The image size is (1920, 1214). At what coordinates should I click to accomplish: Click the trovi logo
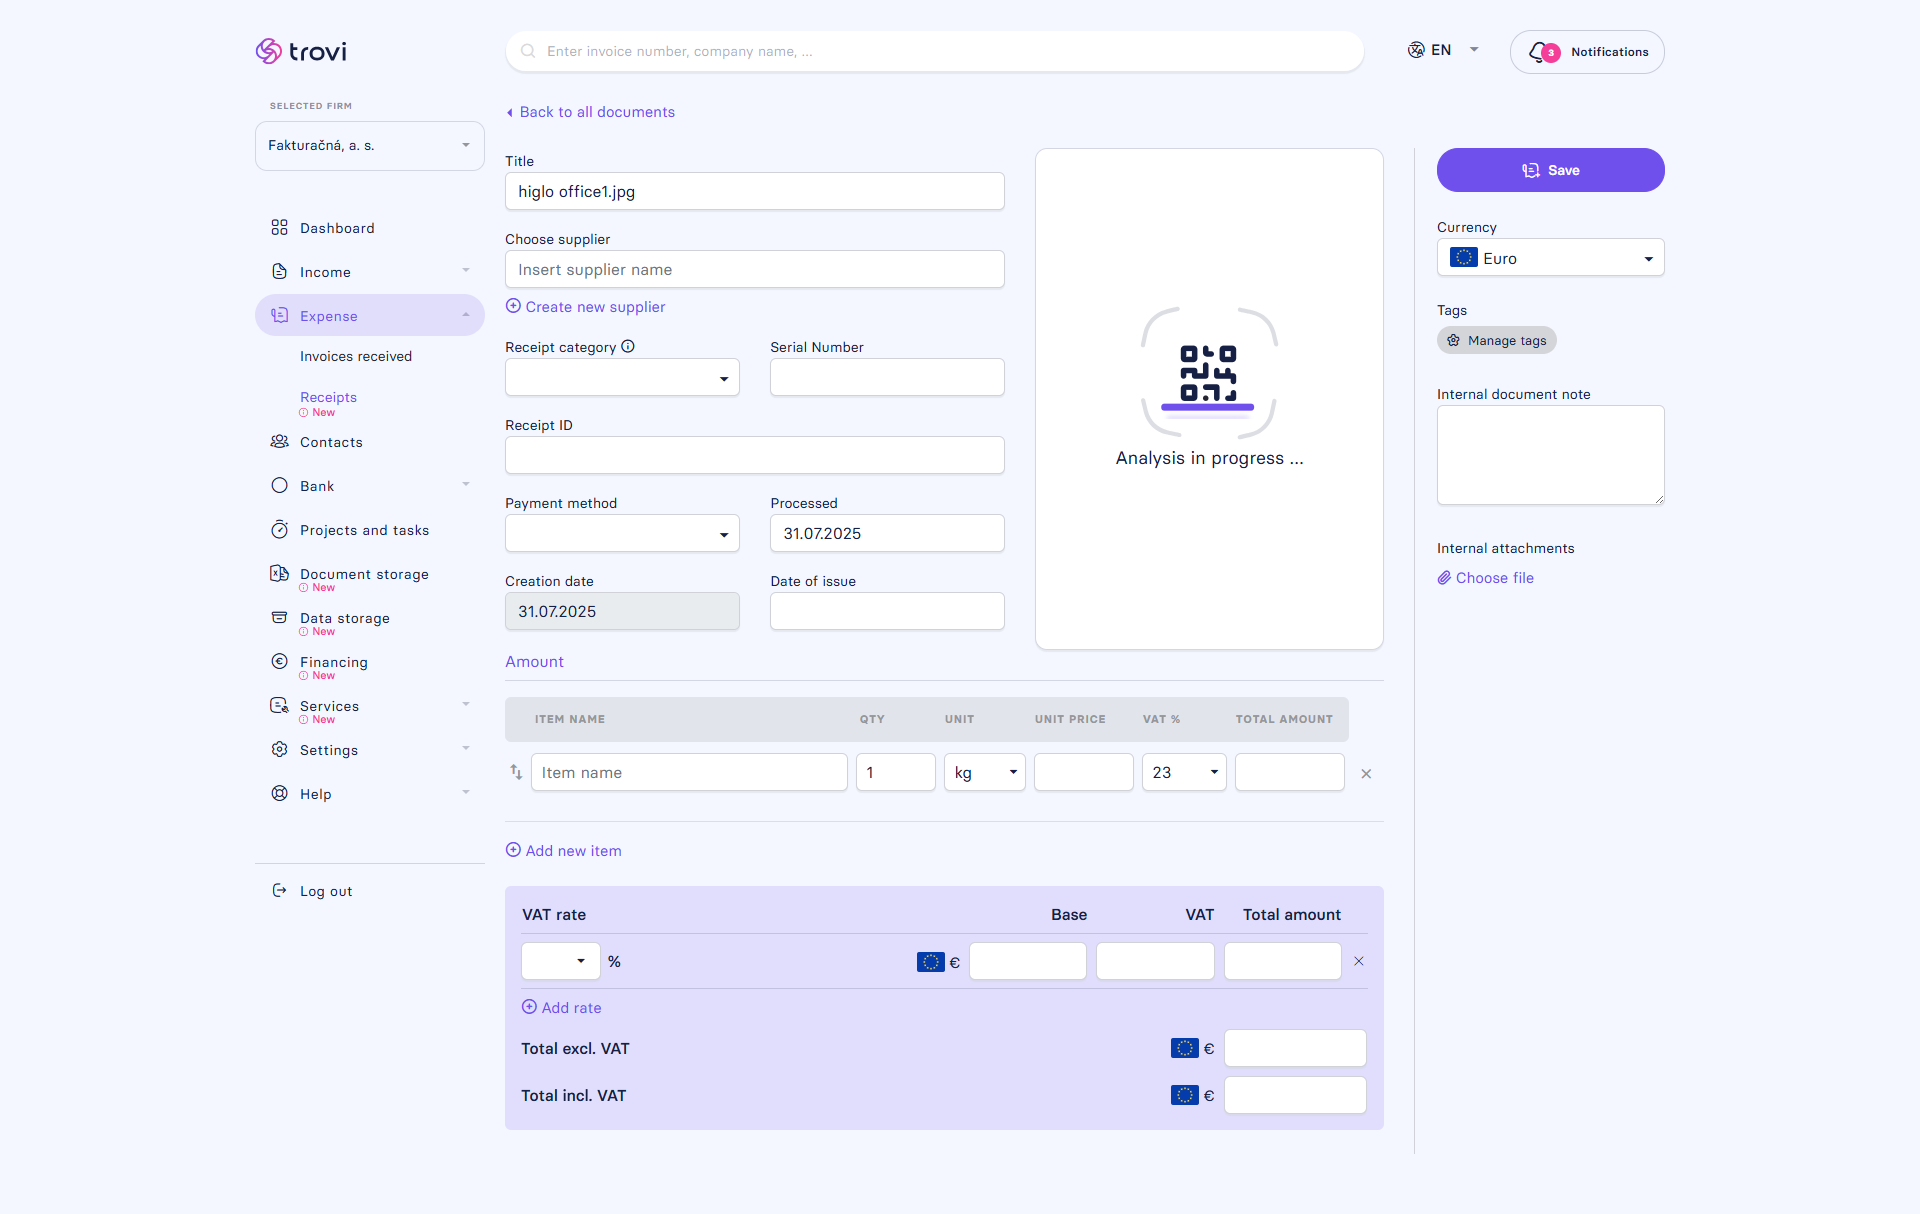(301, 51)
